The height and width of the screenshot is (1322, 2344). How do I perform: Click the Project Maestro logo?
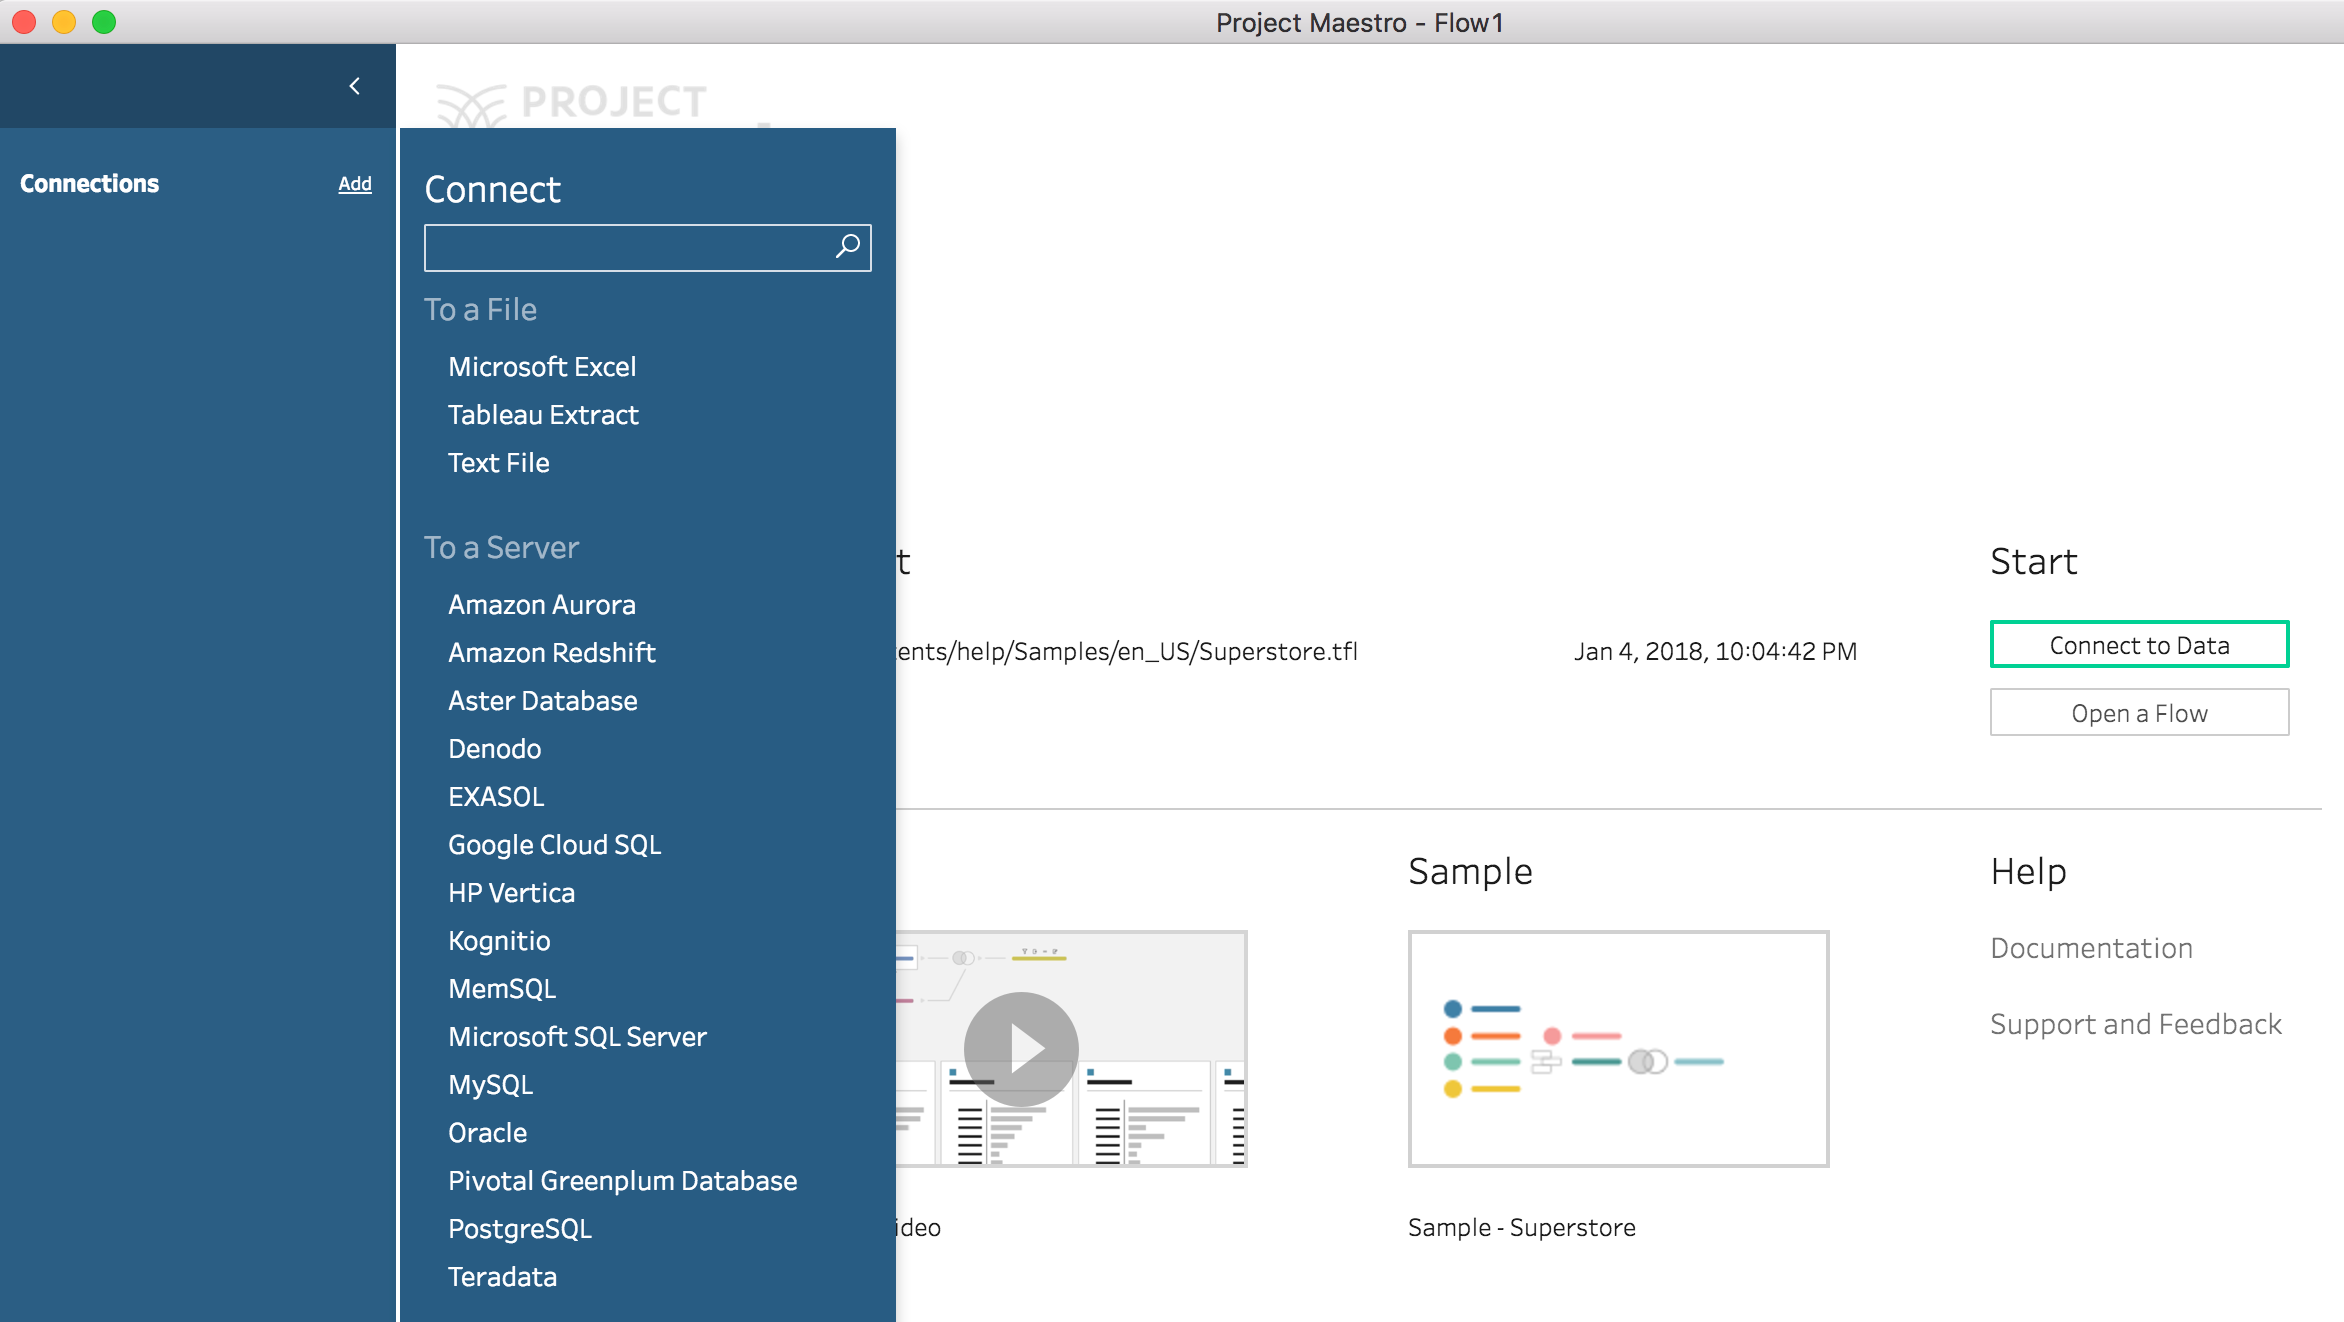572,103
